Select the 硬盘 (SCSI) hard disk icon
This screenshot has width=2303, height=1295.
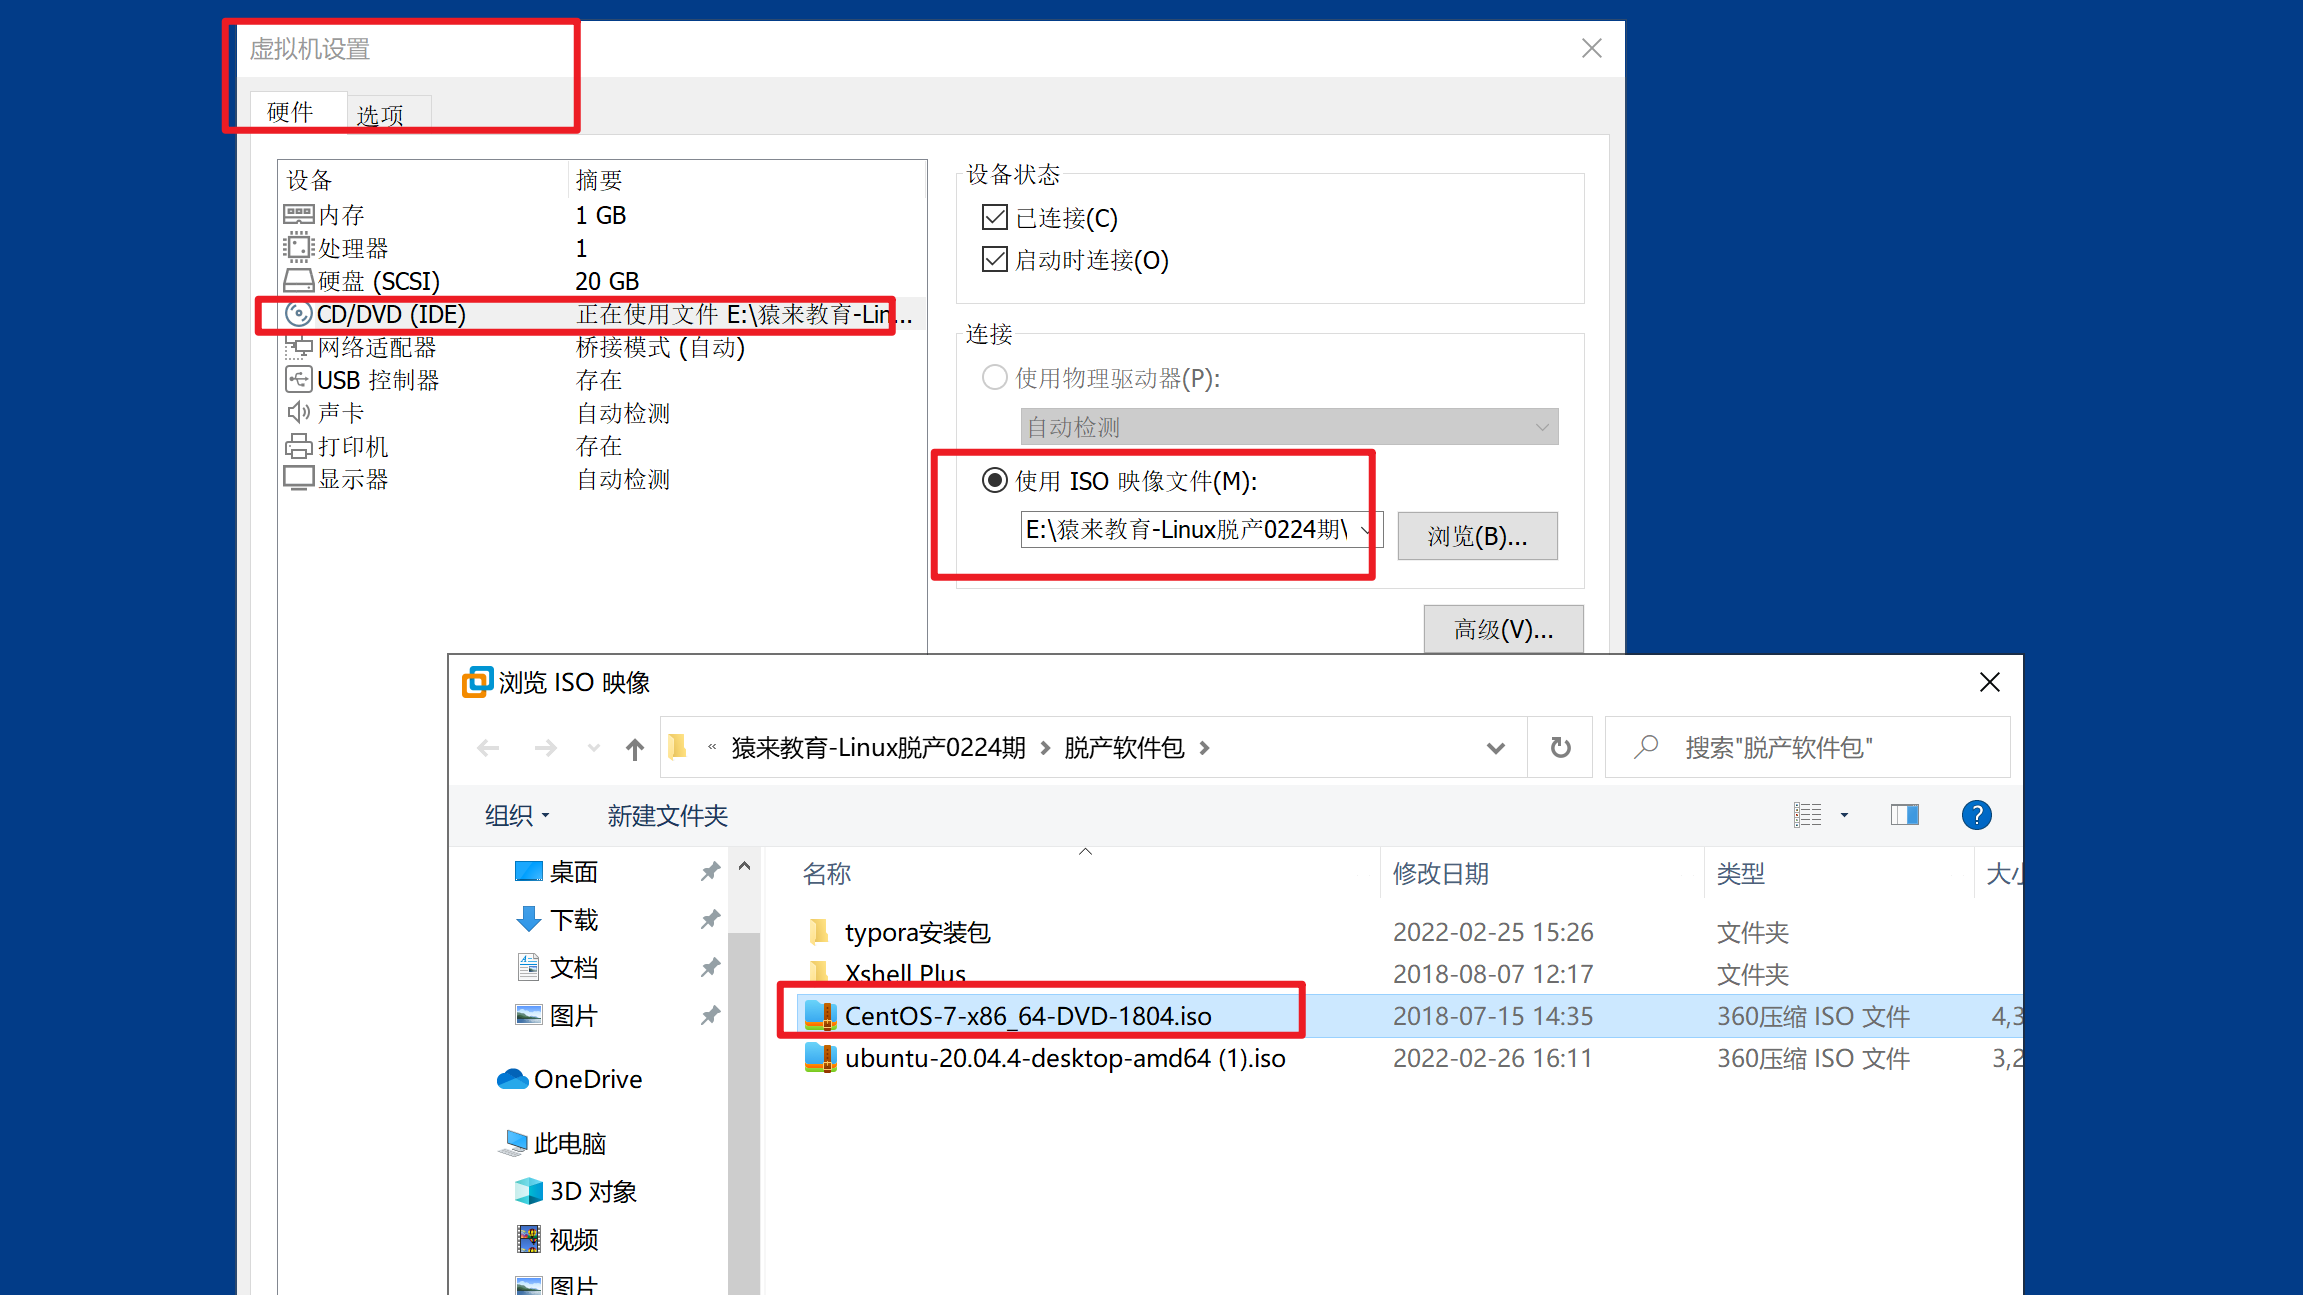pos(298,281)
